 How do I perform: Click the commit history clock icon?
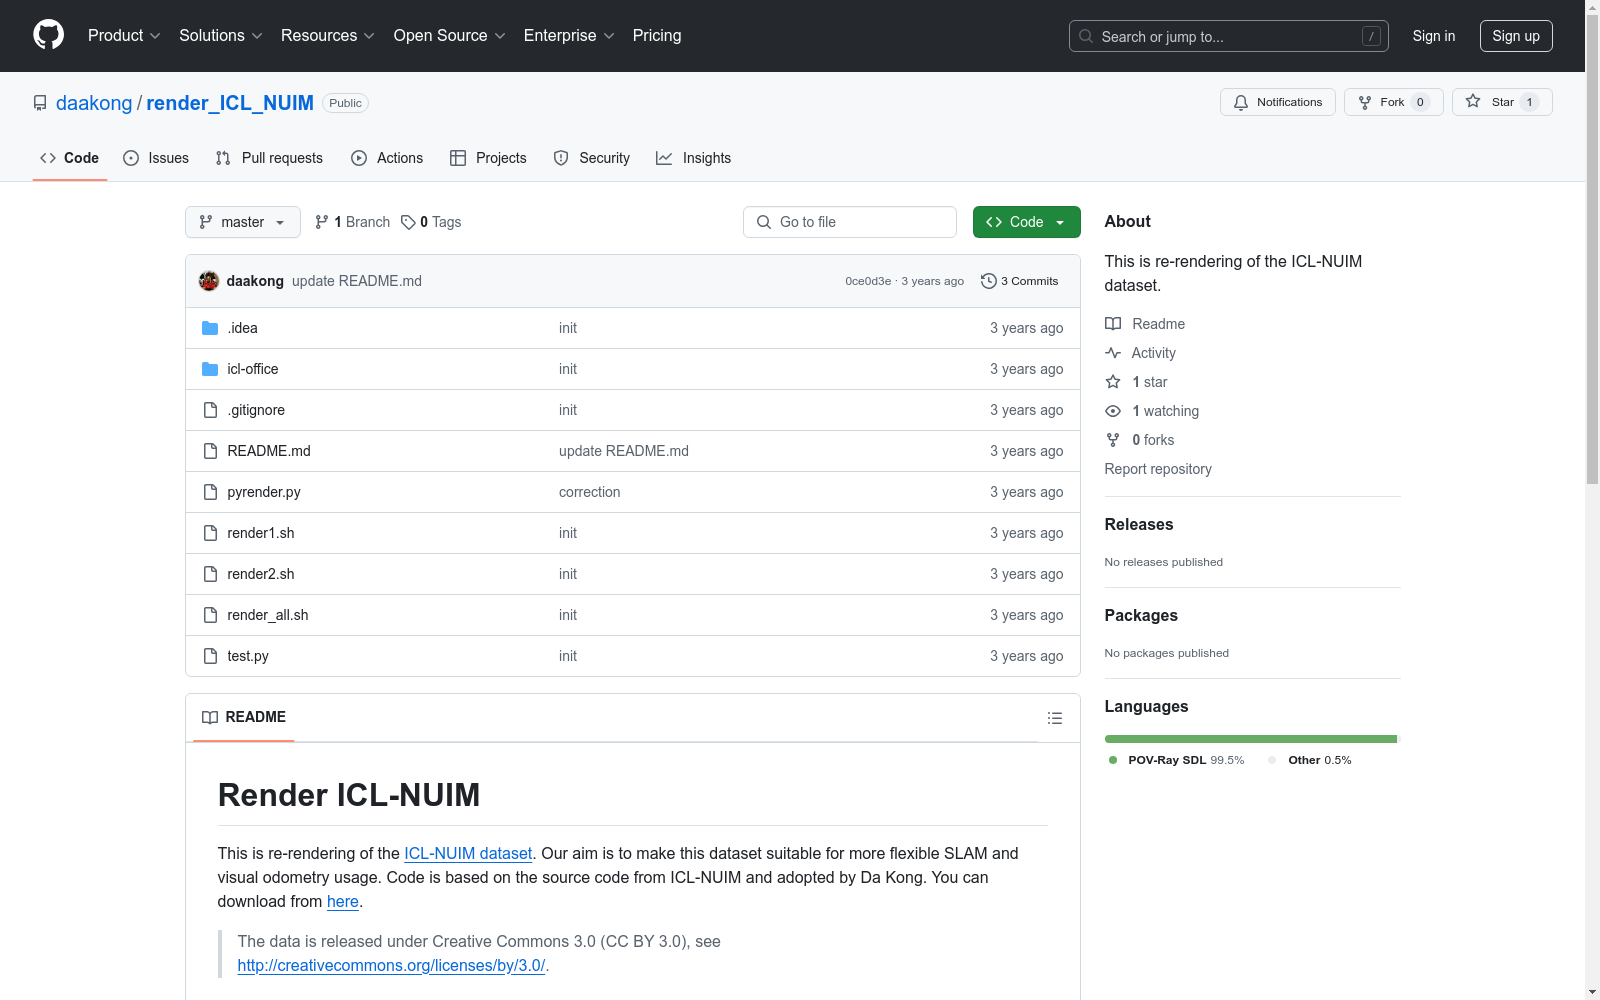[988, 281]
